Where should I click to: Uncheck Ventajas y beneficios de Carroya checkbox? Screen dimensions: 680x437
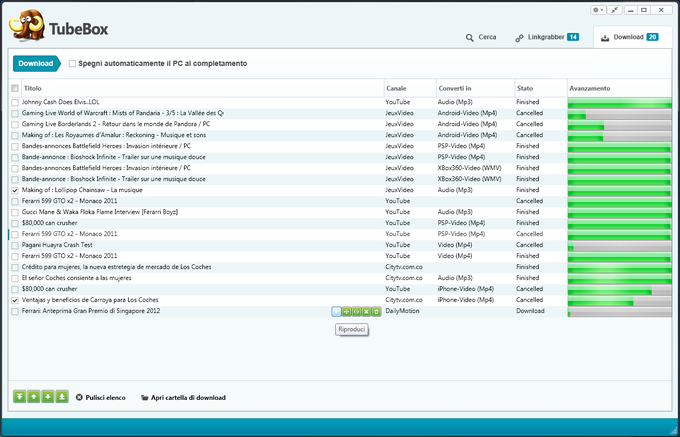pos(15,300)
